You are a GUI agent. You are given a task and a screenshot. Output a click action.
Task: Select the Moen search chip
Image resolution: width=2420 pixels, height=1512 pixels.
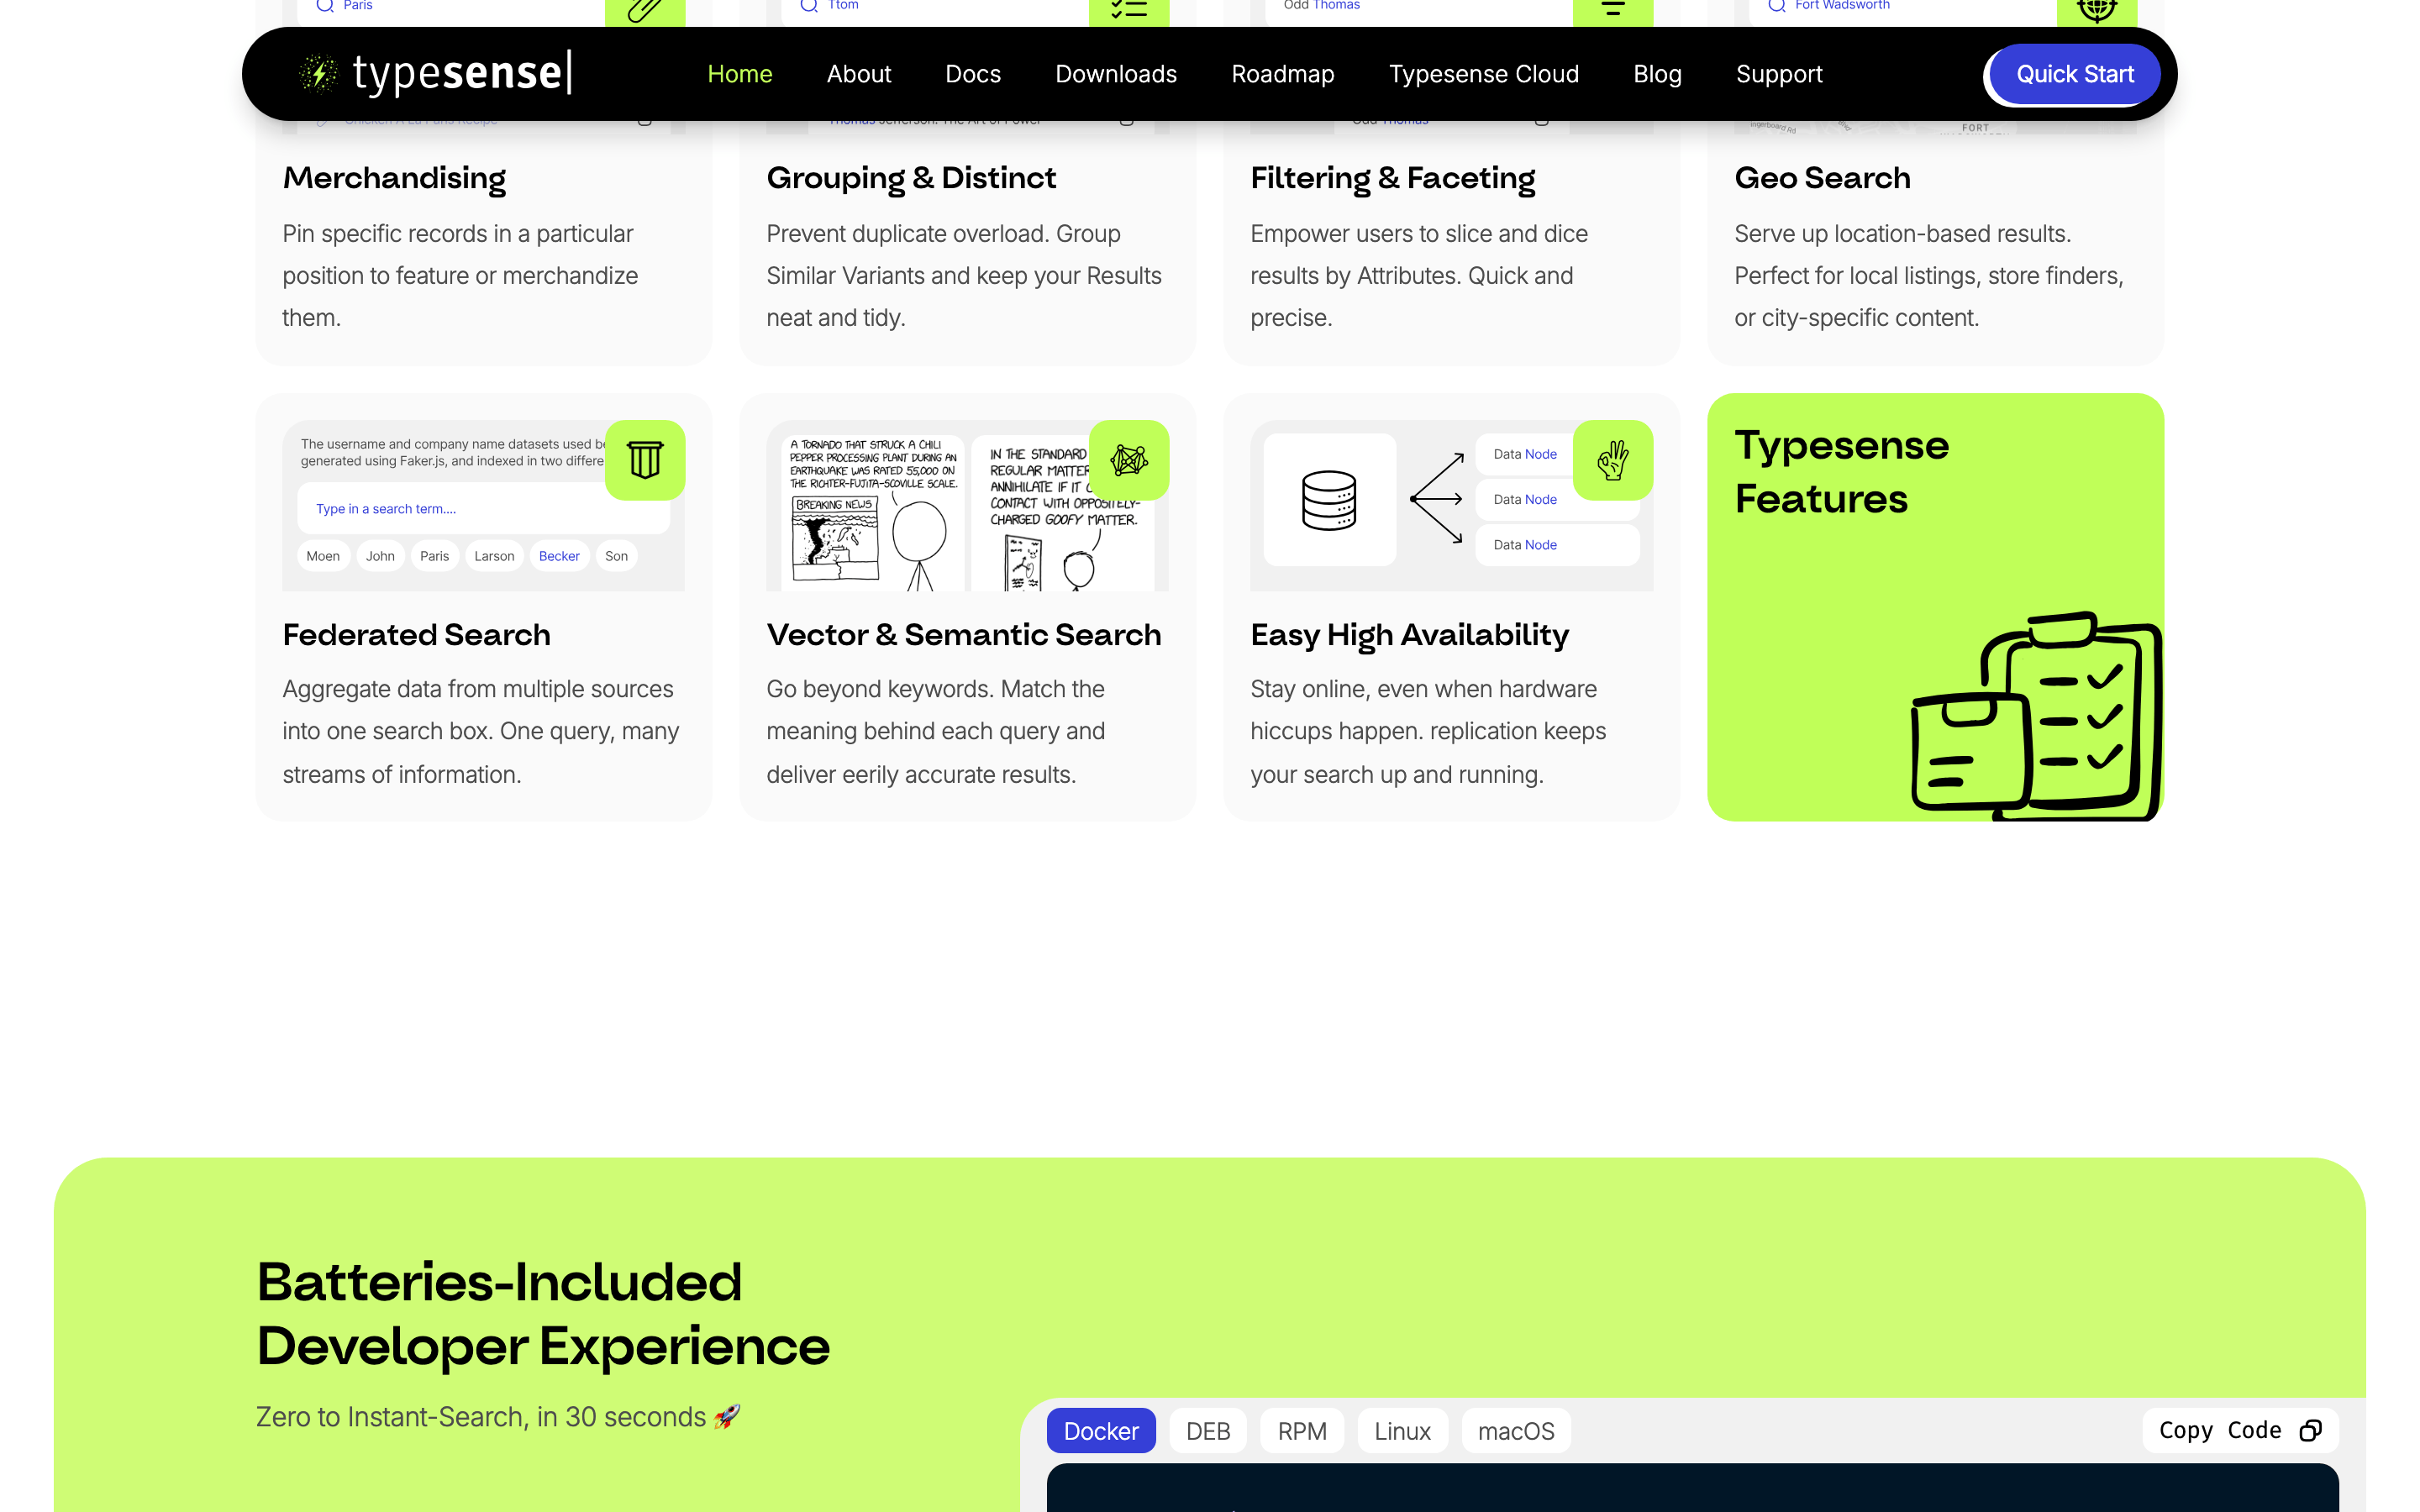tap(323, 556)
